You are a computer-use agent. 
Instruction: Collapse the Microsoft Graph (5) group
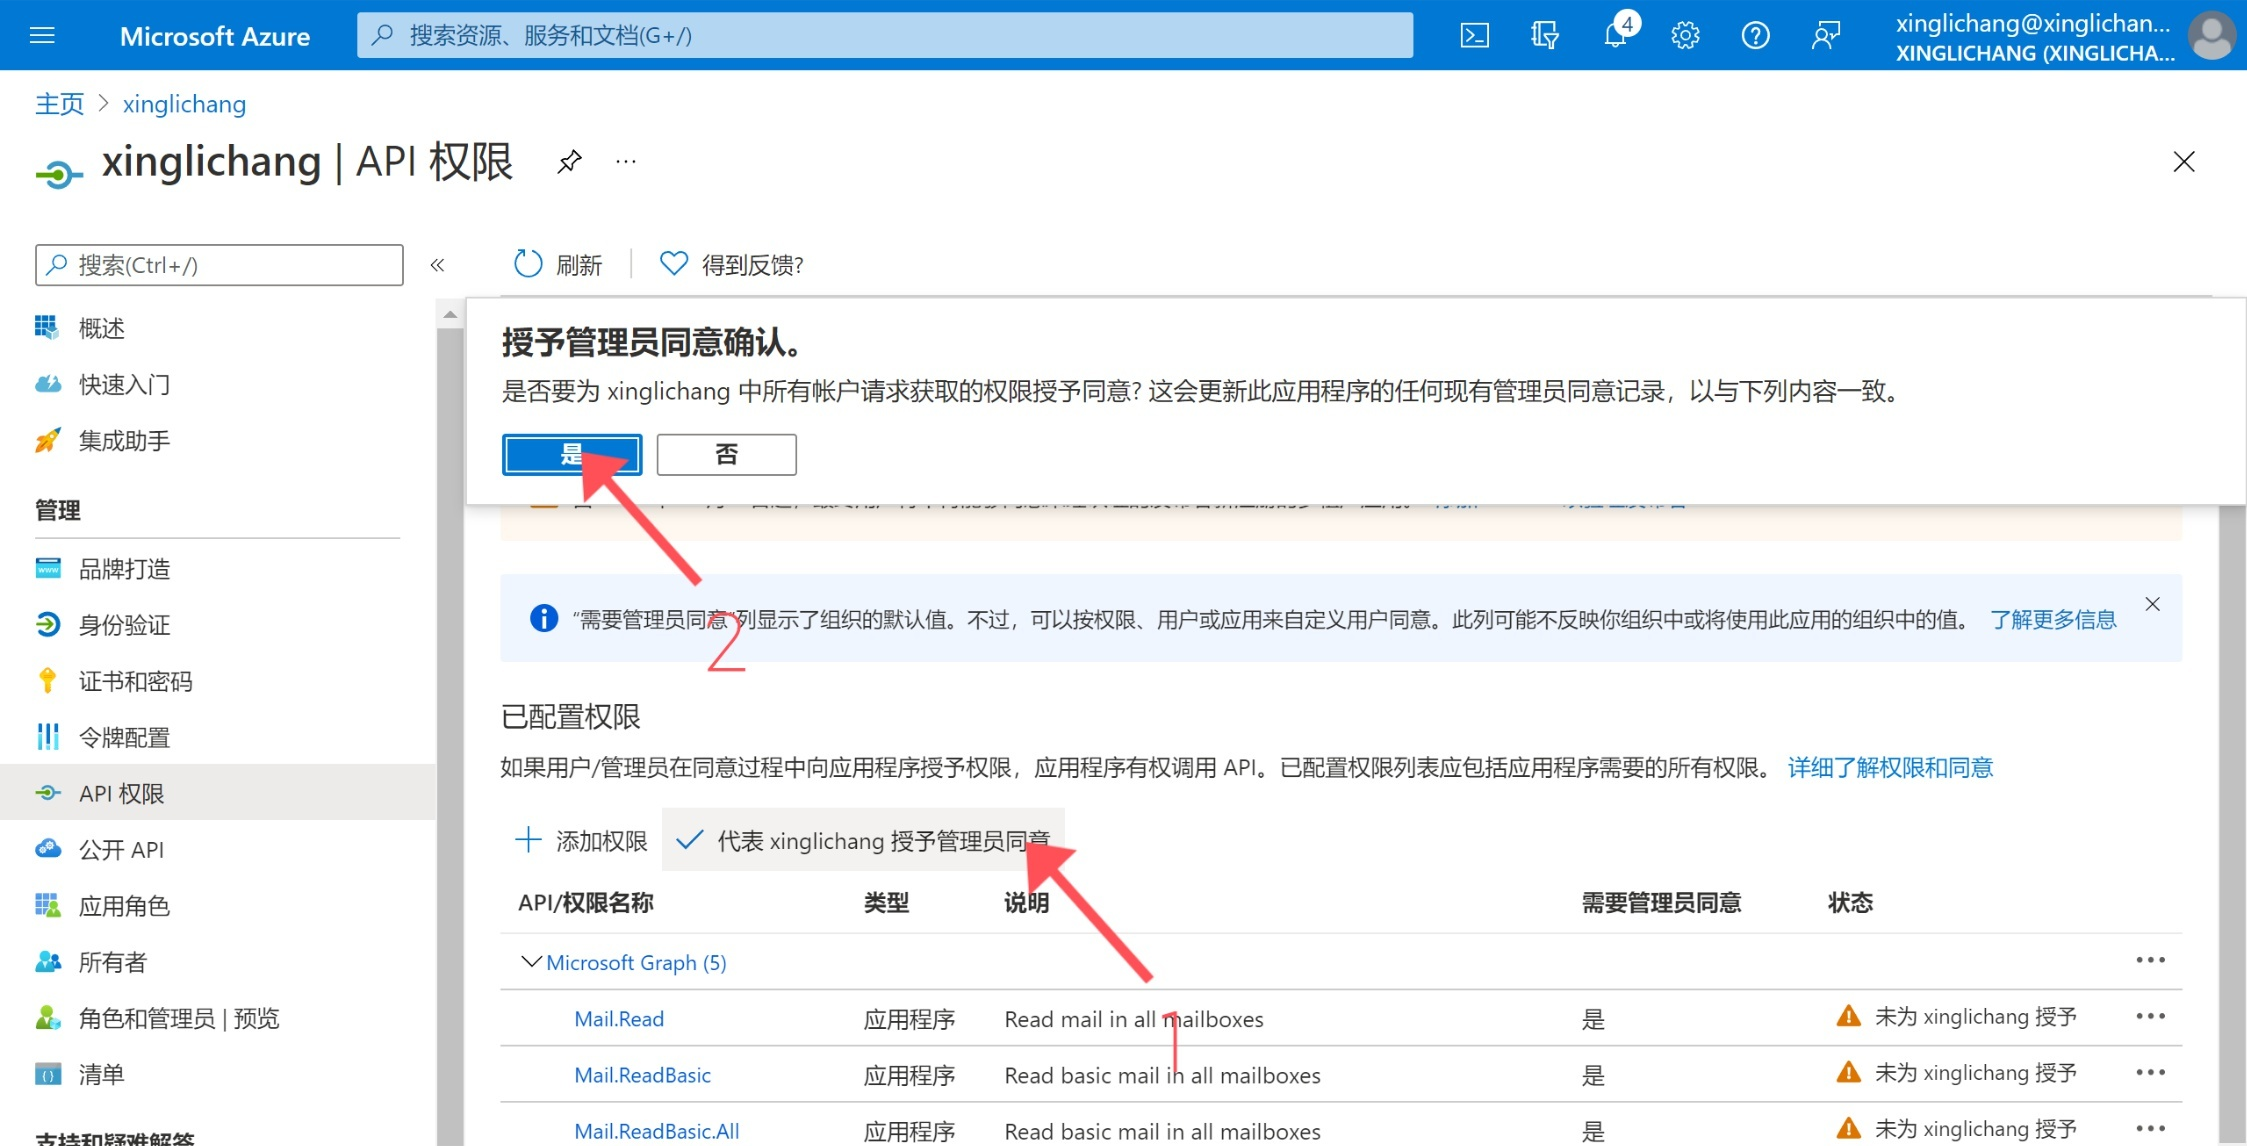(x=530, y=962)
